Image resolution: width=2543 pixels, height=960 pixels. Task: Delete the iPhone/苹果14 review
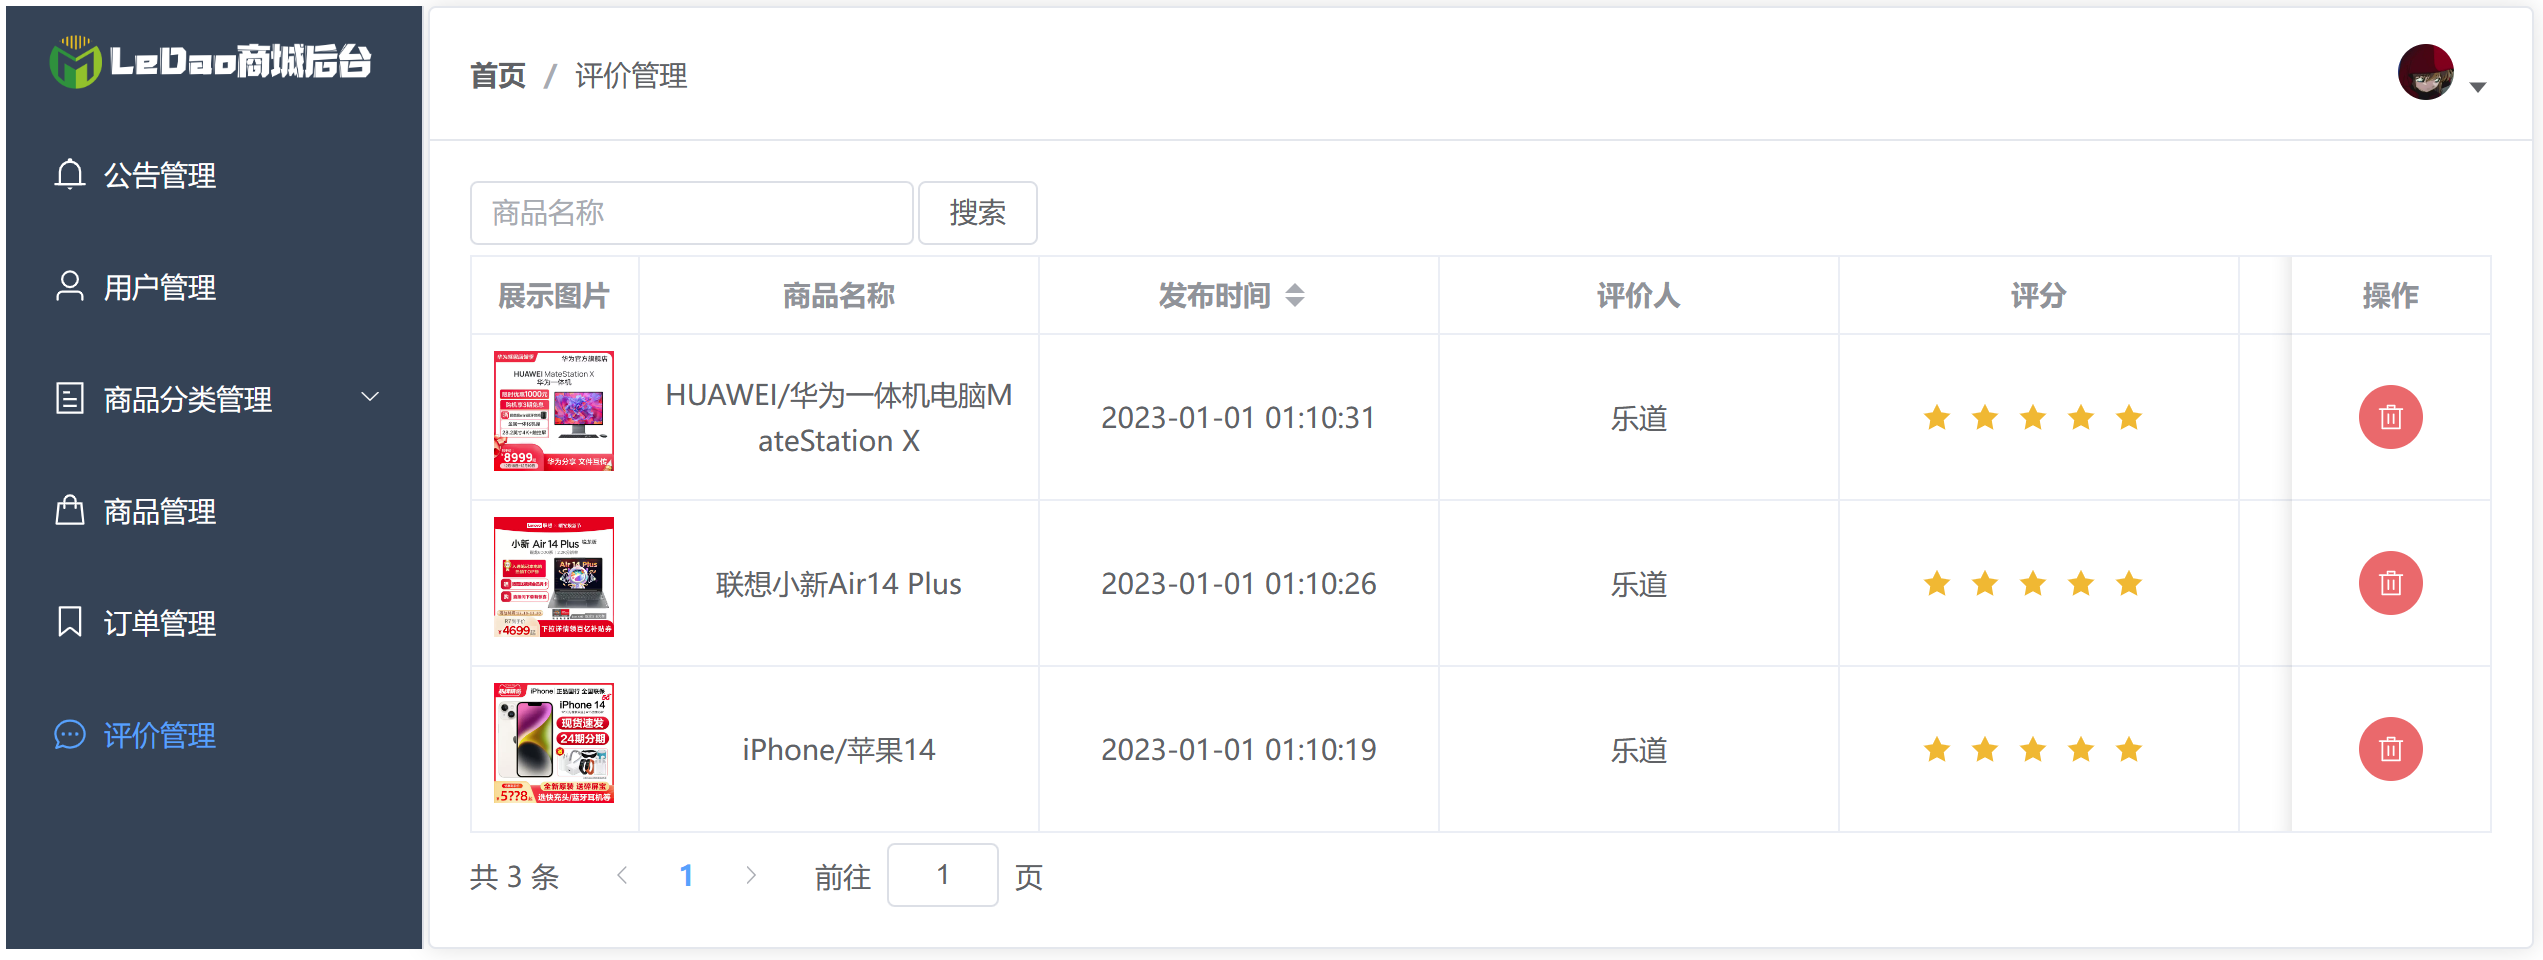tap(2390, 749)
